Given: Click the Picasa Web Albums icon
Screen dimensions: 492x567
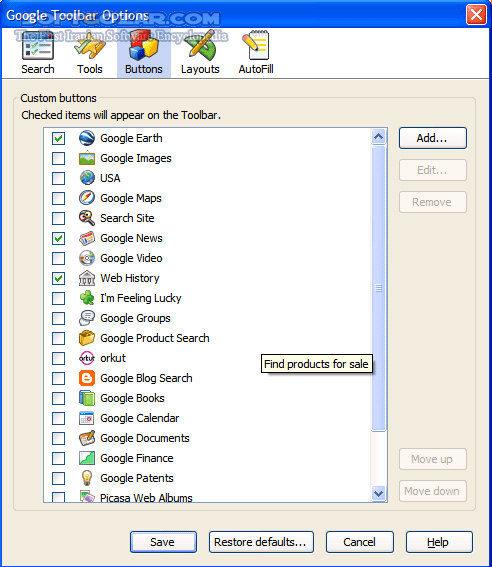Looking at the screenshot, I should [87, 496].
